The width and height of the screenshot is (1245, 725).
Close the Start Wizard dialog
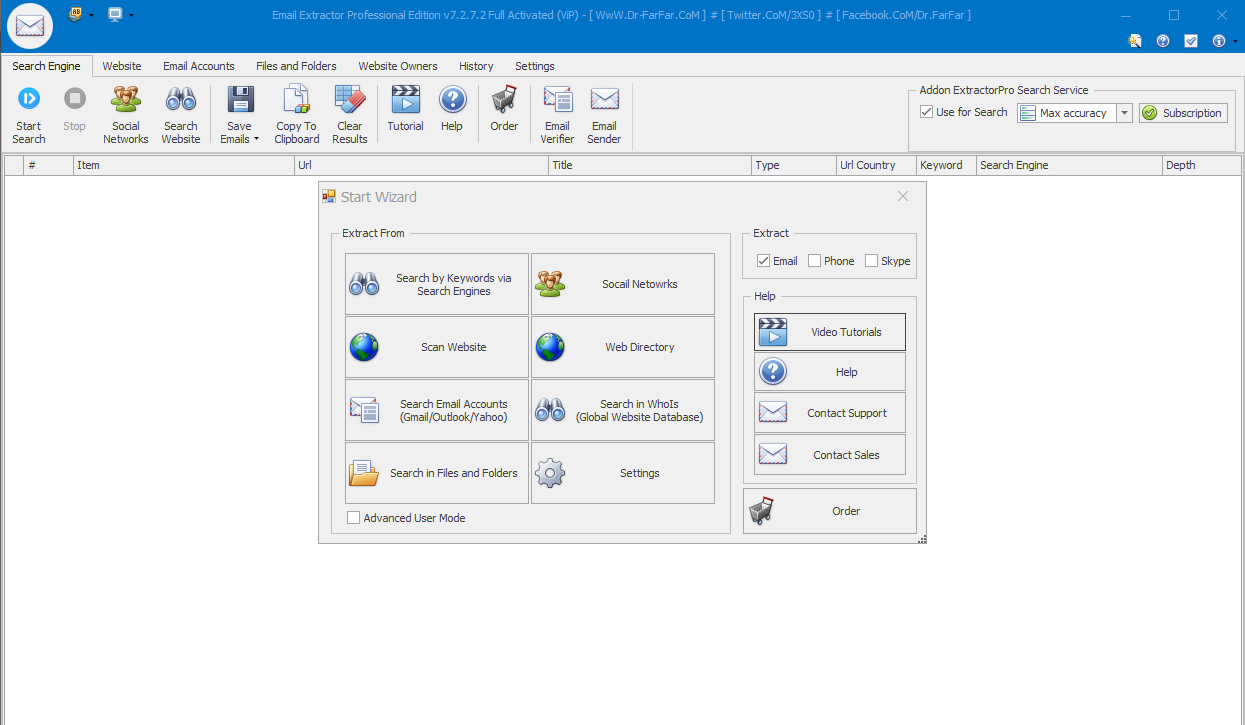click(903, 197)
